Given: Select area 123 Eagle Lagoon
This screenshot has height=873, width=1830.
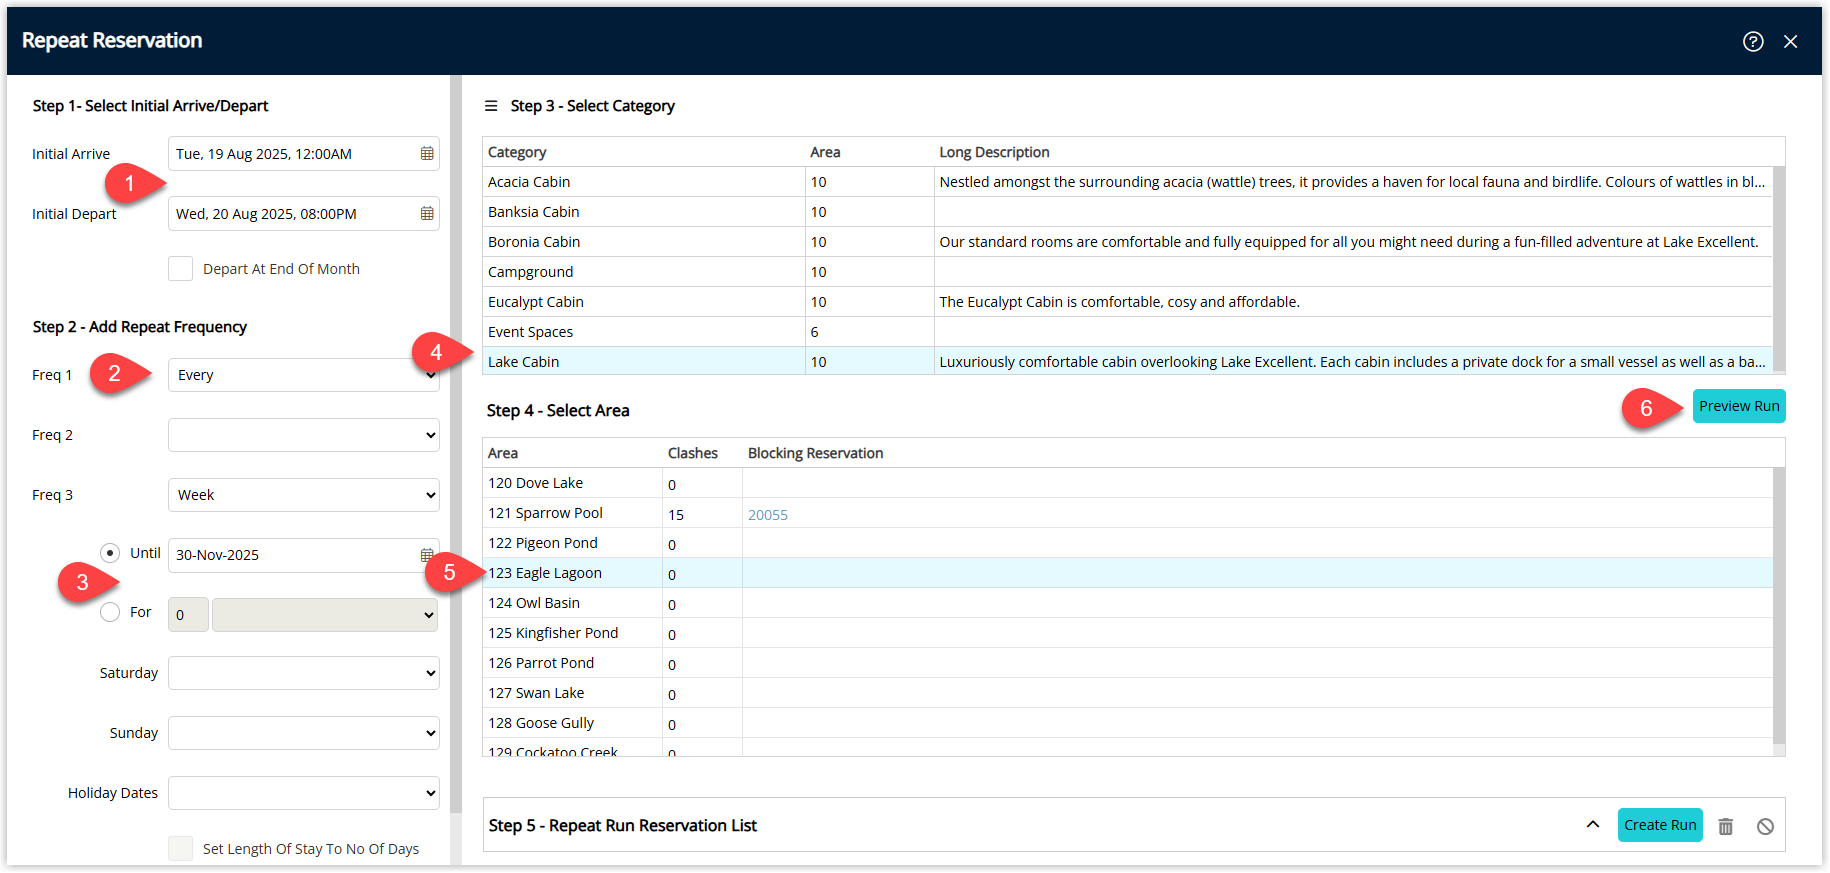Looking at the screenshot, I should point(1127,573).
